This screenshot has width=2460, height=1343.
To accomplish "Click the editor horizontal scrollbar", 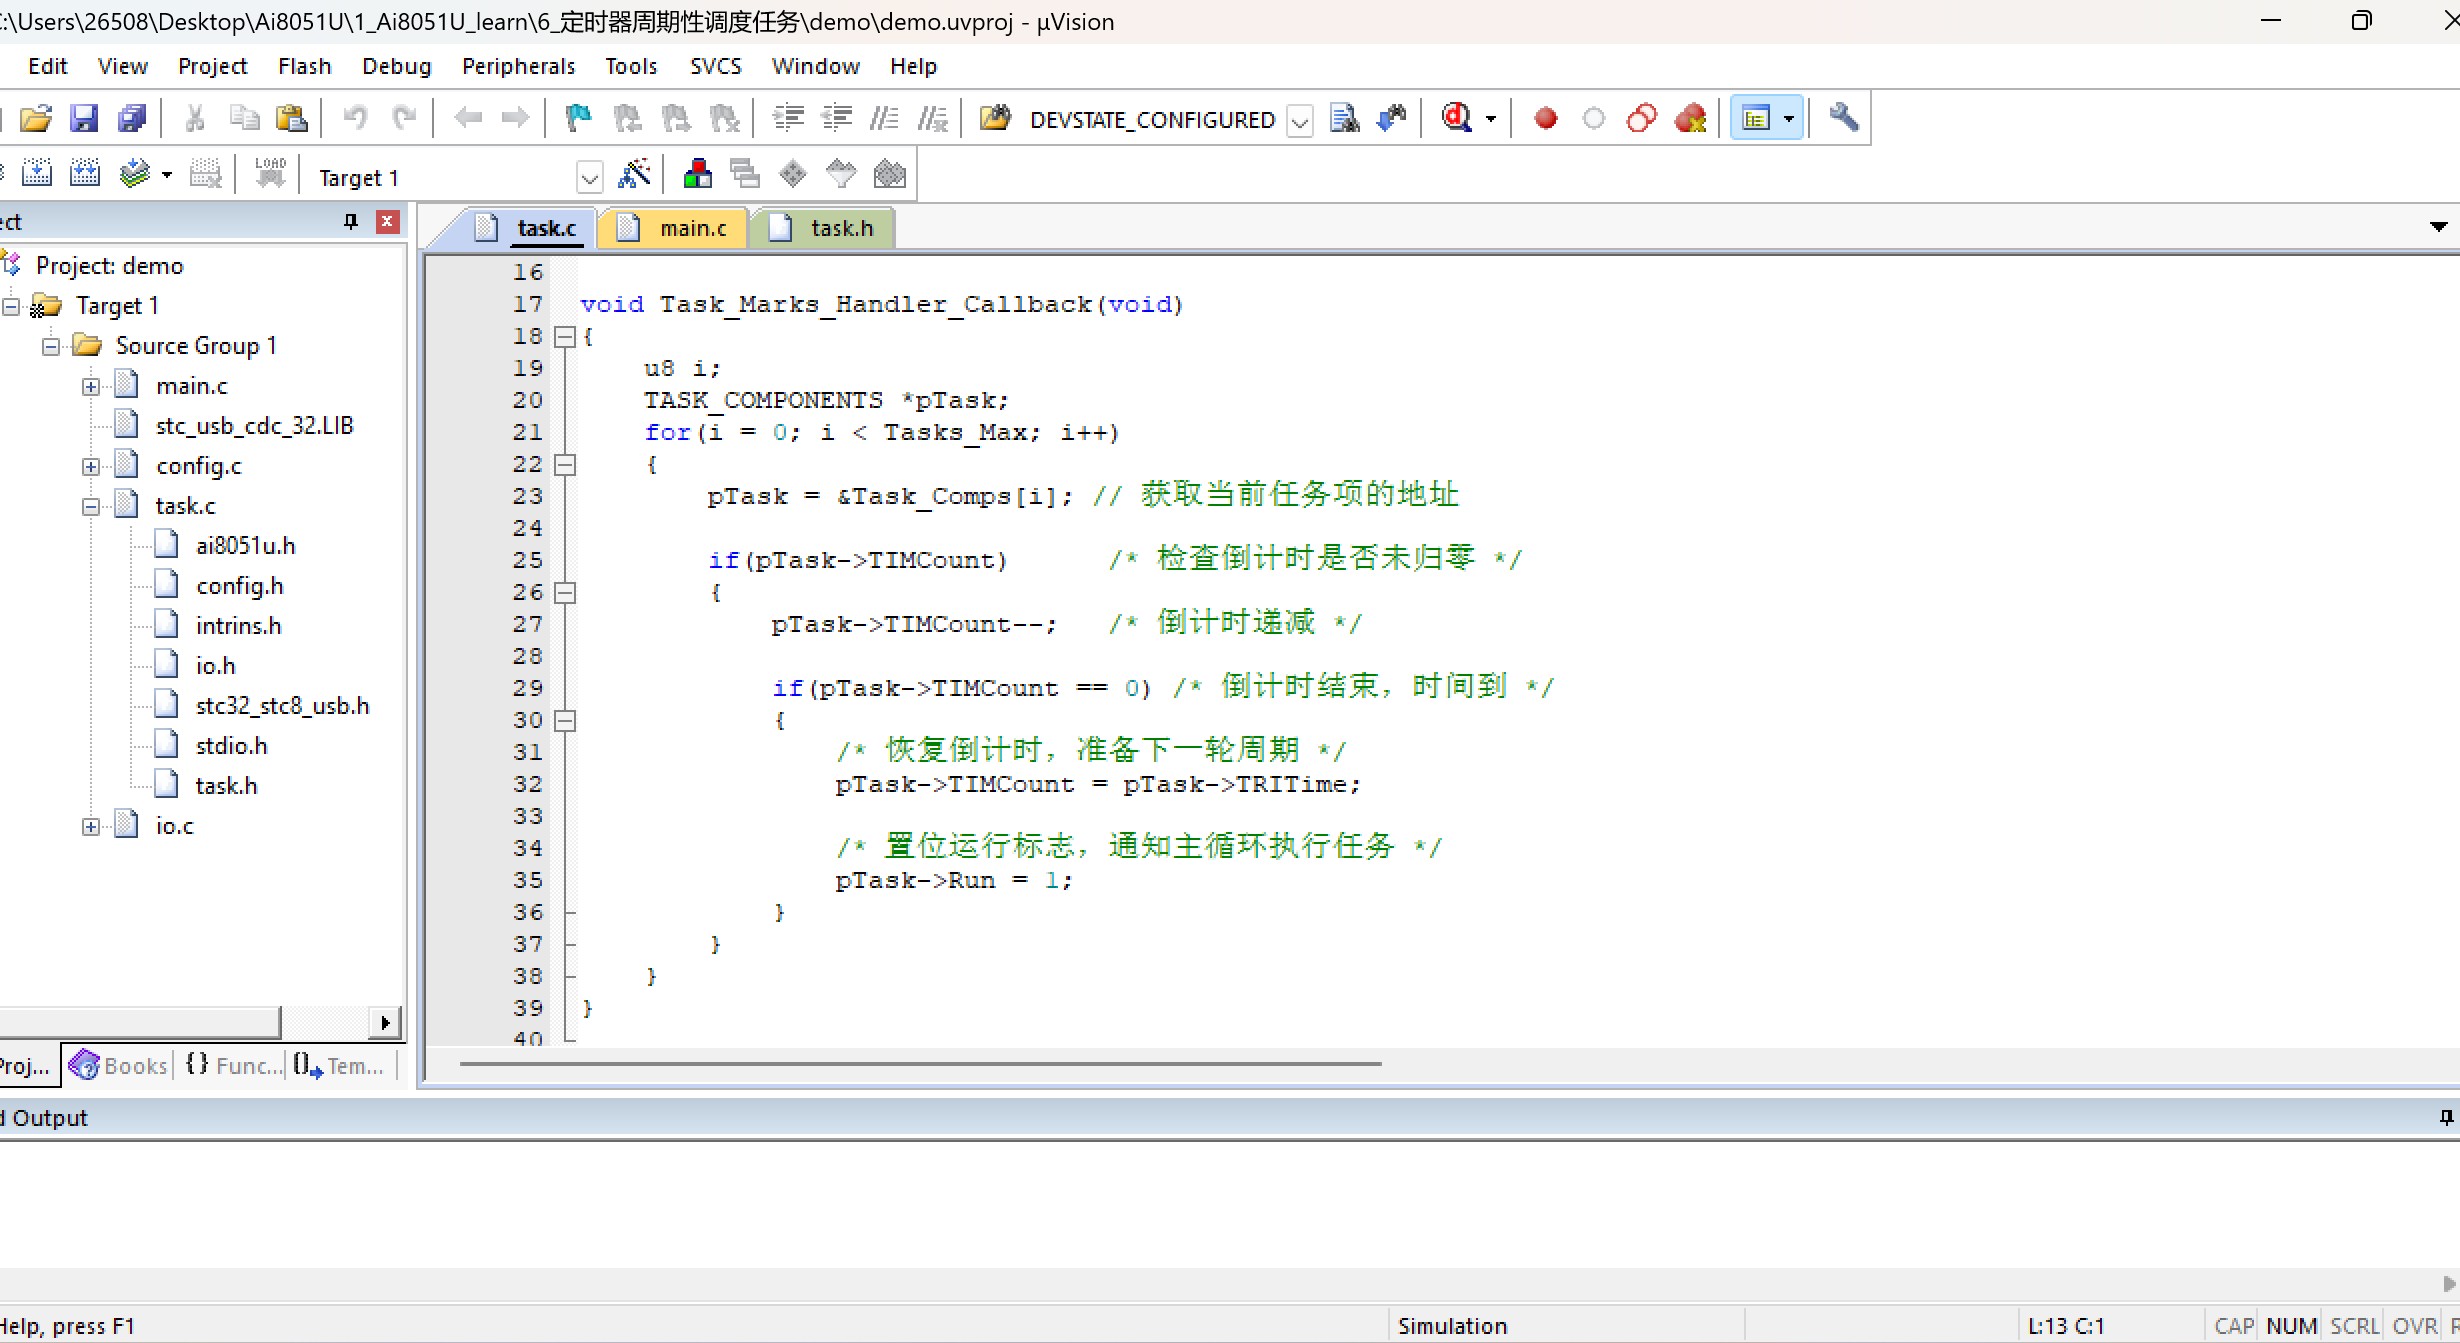I will click(920, 1064).
